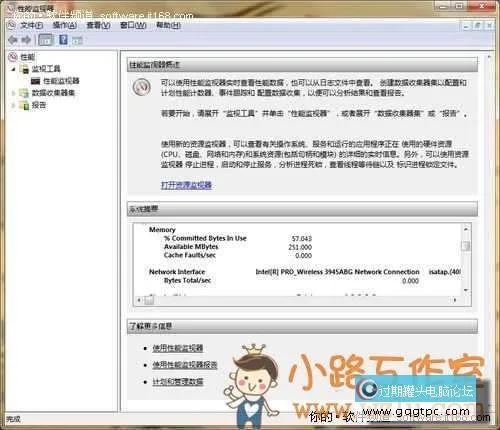Click the % Committed Bytes In Use value
Viewport: 500px width, 430px height.
coord(302,239)
